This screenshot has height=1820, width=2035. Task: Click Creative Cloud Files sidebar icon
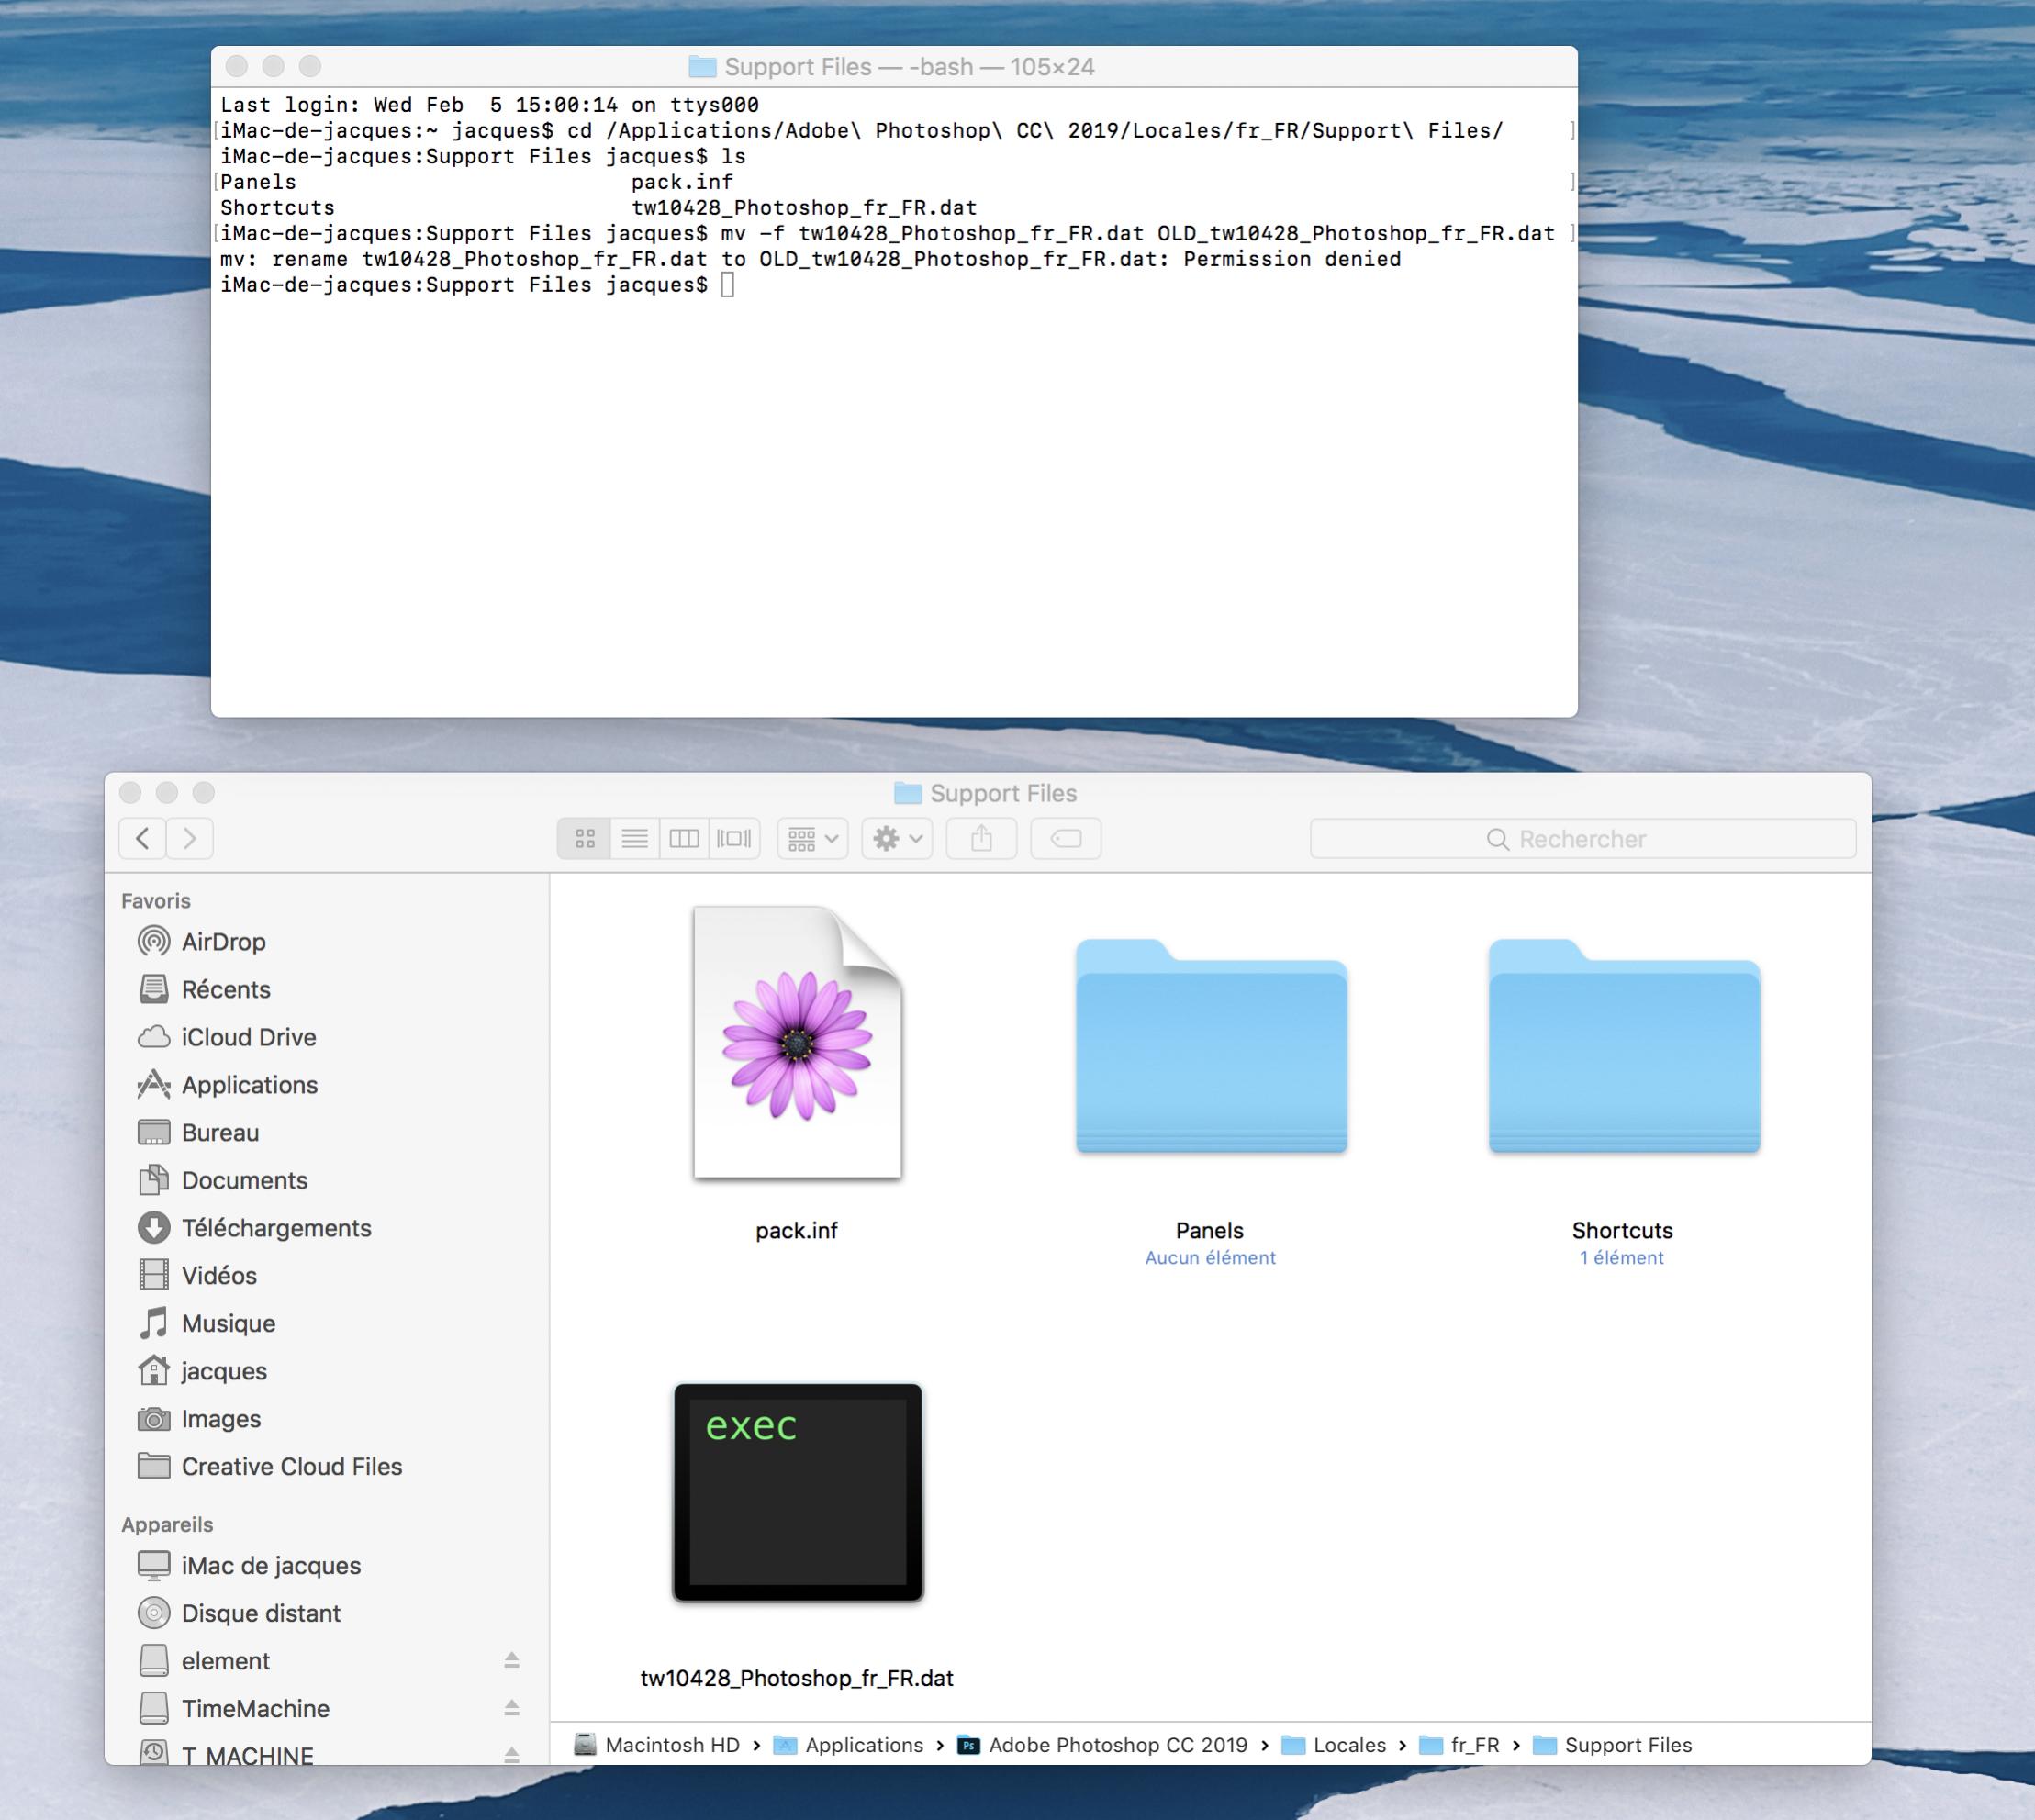click(x=156, y=1463)
